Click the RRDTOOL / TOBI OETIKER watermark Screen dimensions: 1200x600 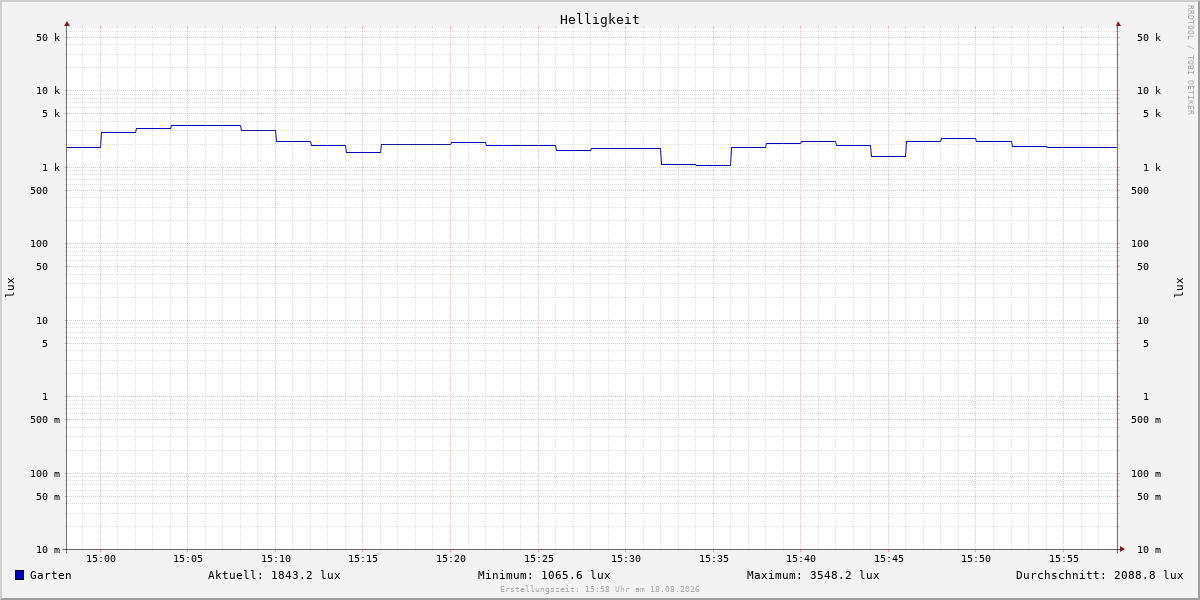point(1190,60)
